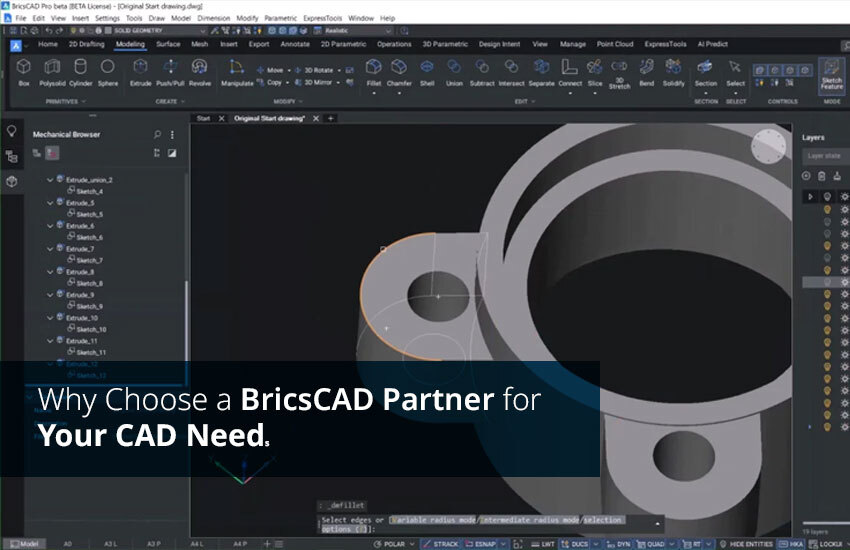The image size is (850, 550).
Task: Select the Sphere primitive tool
Action: pos(108,72)
